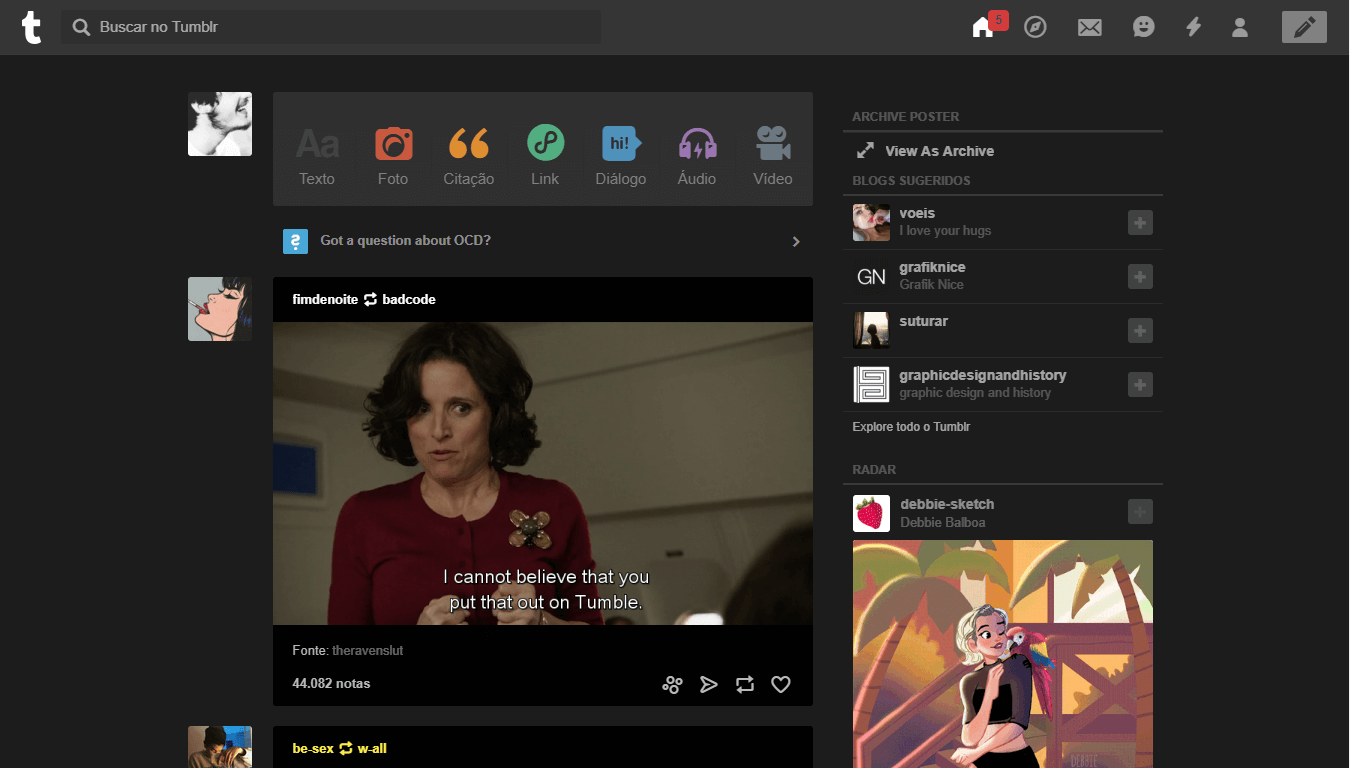Open the radar illustration with parrot
The image size is (1350, 768).
(1003, 654)
